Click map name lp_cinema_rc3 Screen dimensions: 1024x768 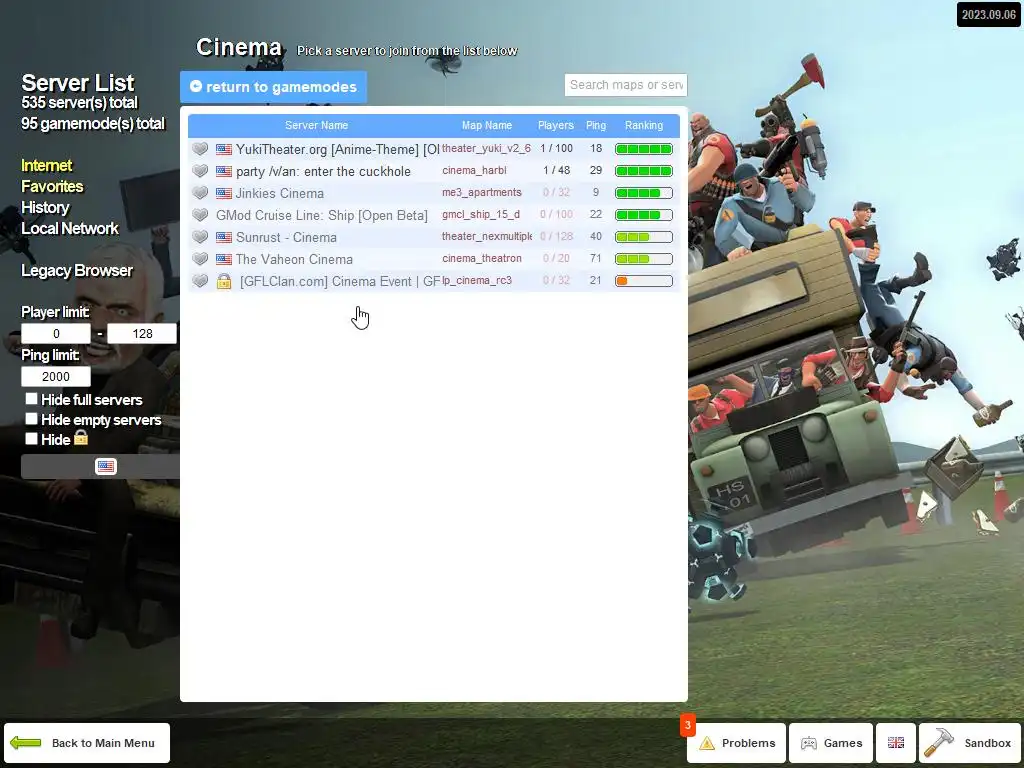[477, 281]
